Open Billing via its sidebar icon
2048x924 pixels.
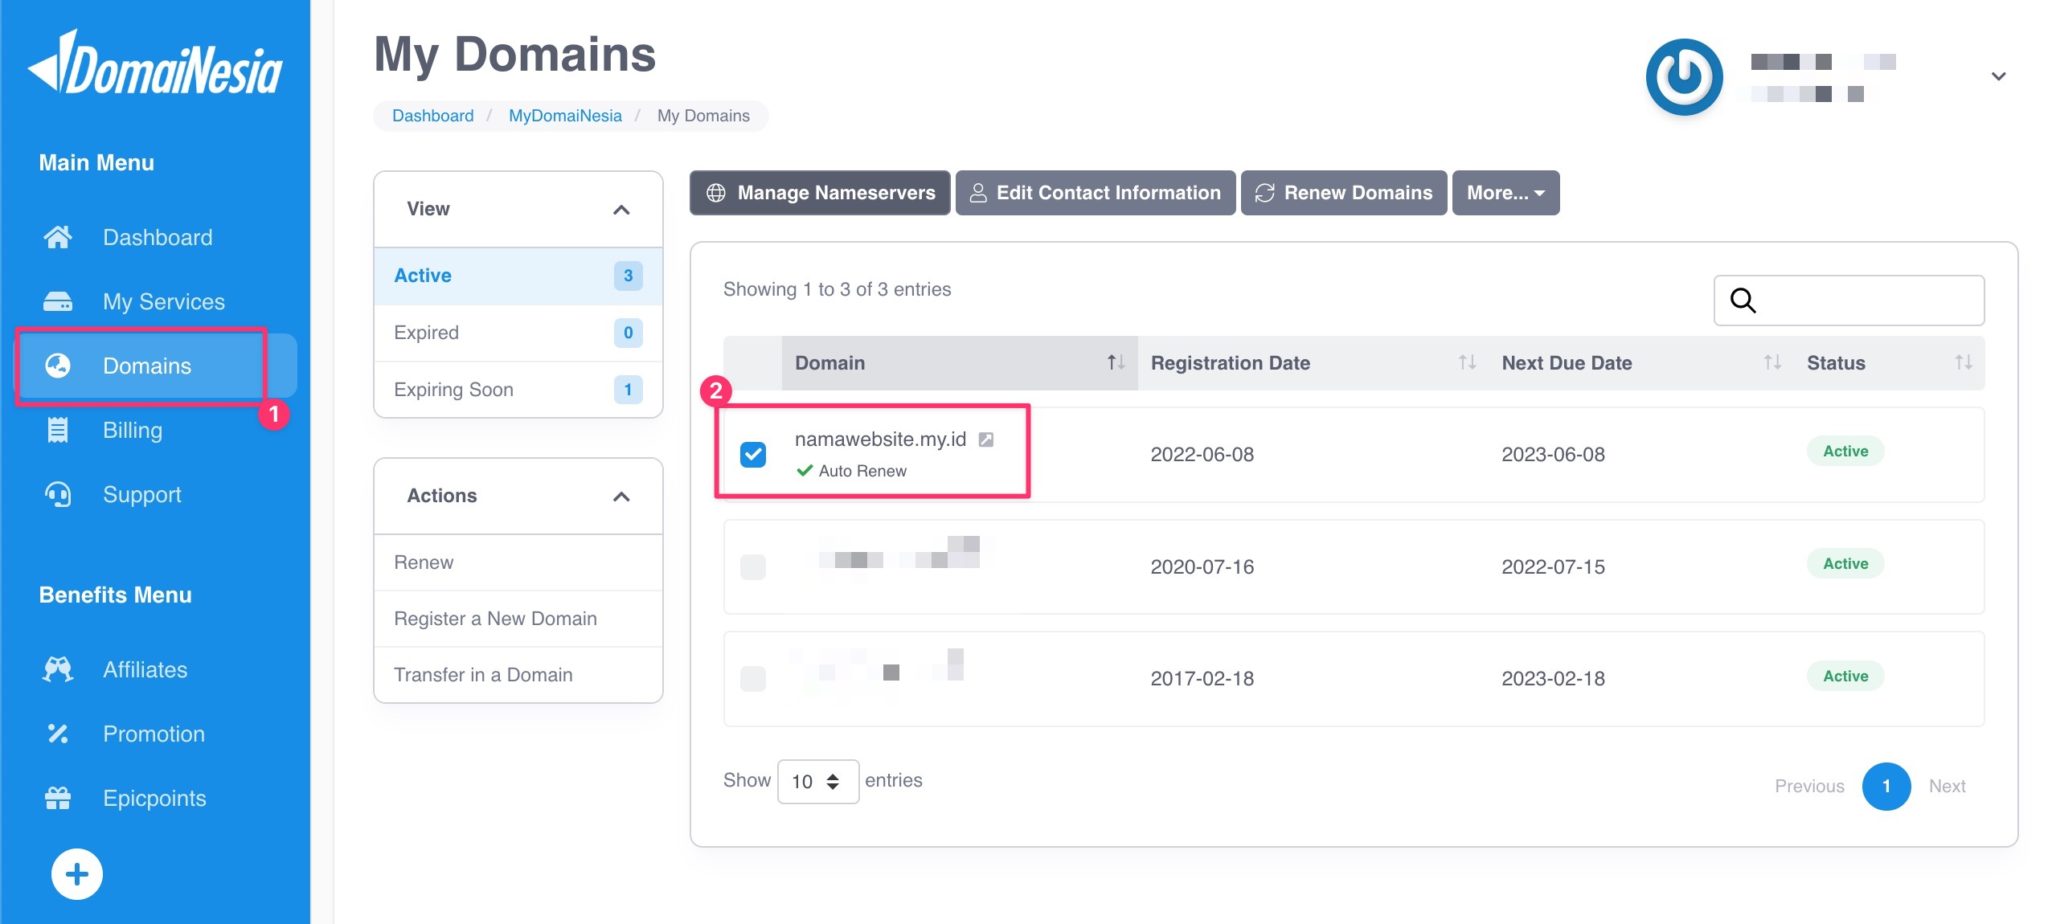click(x=57, y=430)
